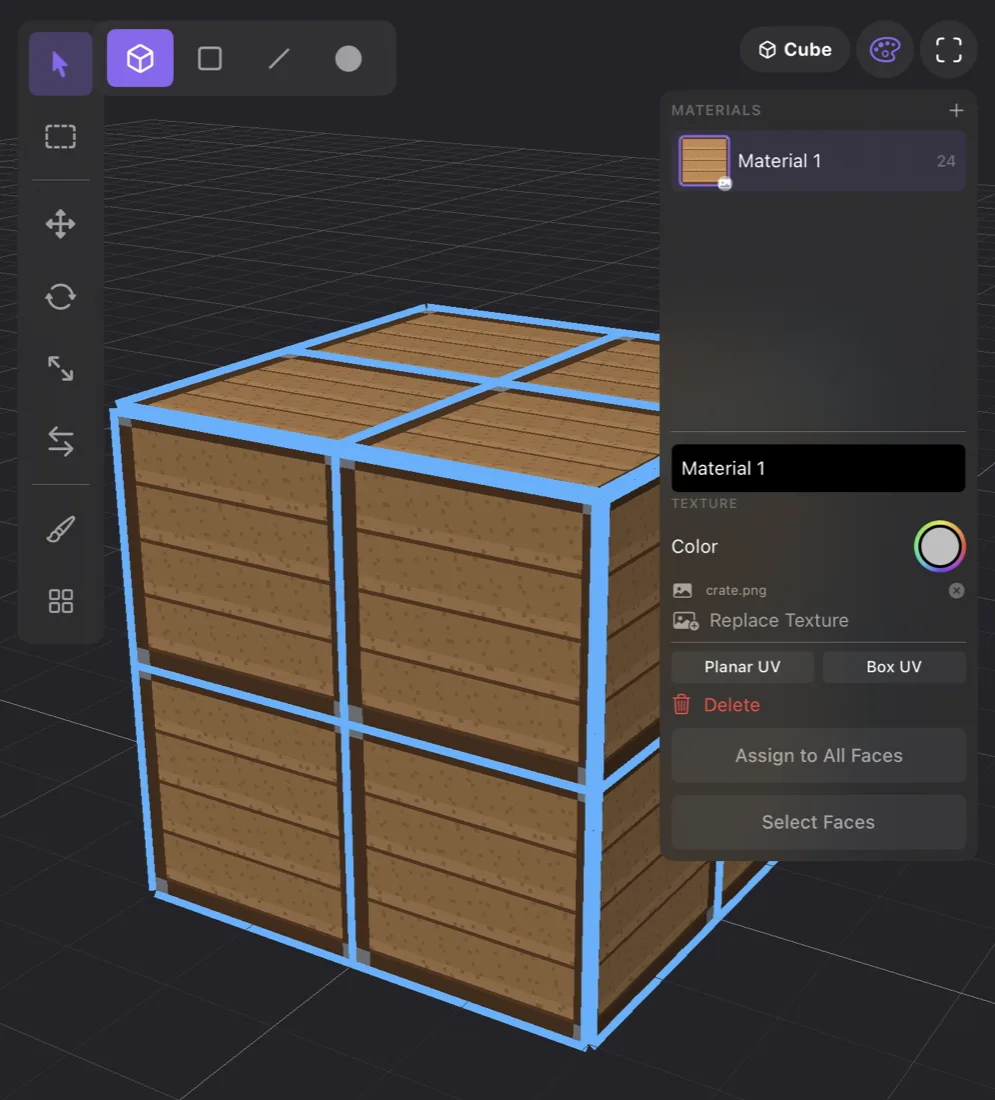Click the crate.png file name
This screenshot has height=1100, width=995.
(x=736, y=591)
